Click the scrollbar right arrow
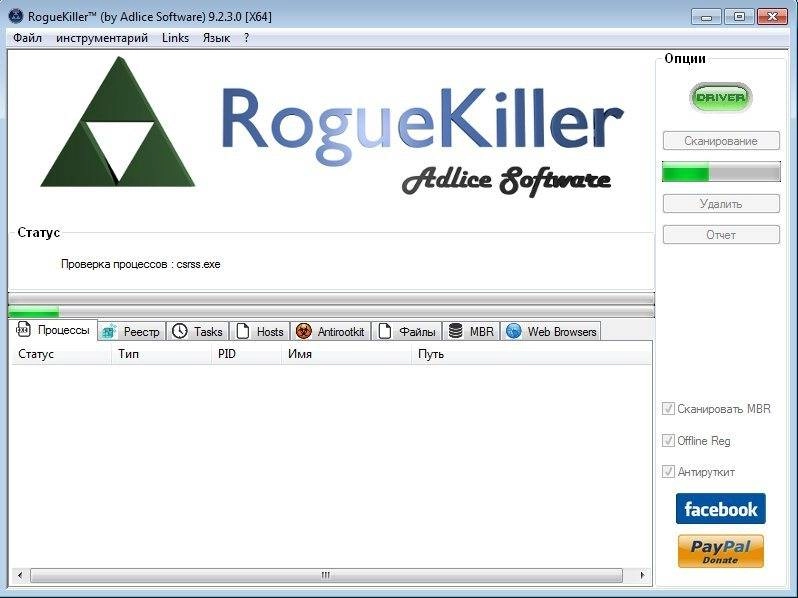 point(642,575)
